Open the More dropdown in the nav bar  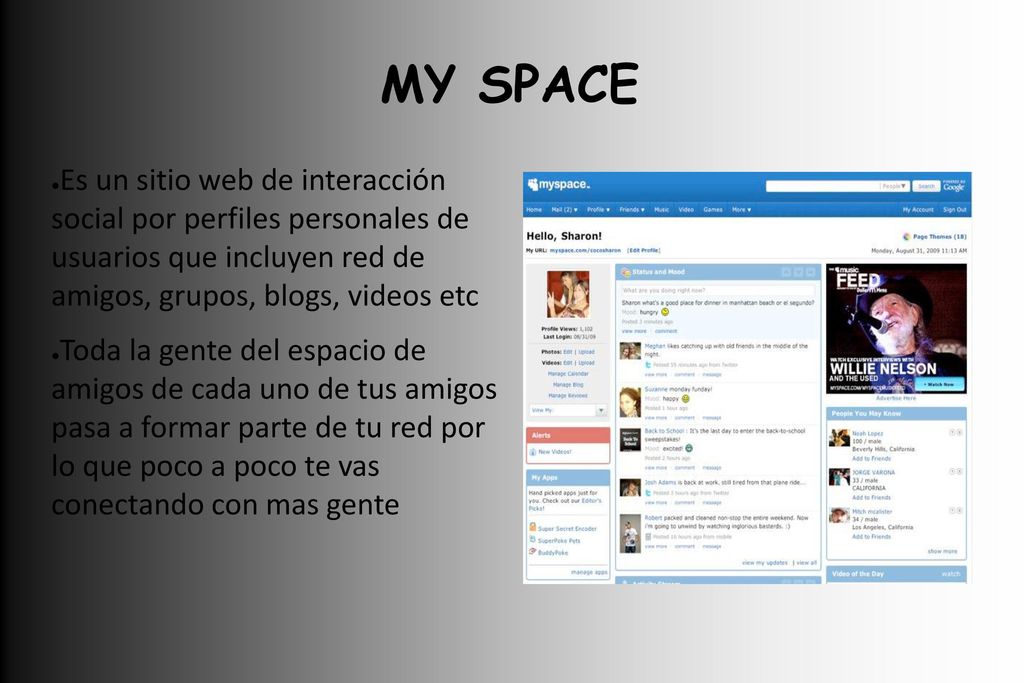click(x=741, y=210)
